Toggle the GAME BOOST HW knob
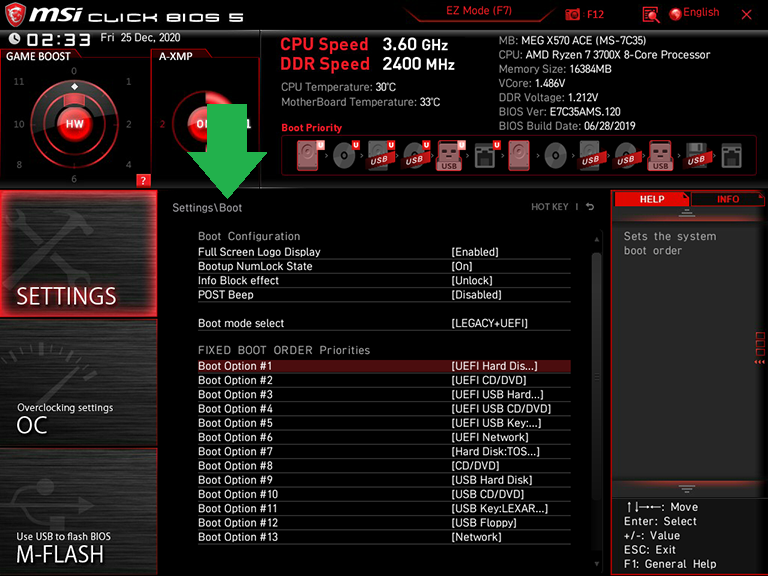The width and height of the screenshot is (768, 576). click(74, 123)
